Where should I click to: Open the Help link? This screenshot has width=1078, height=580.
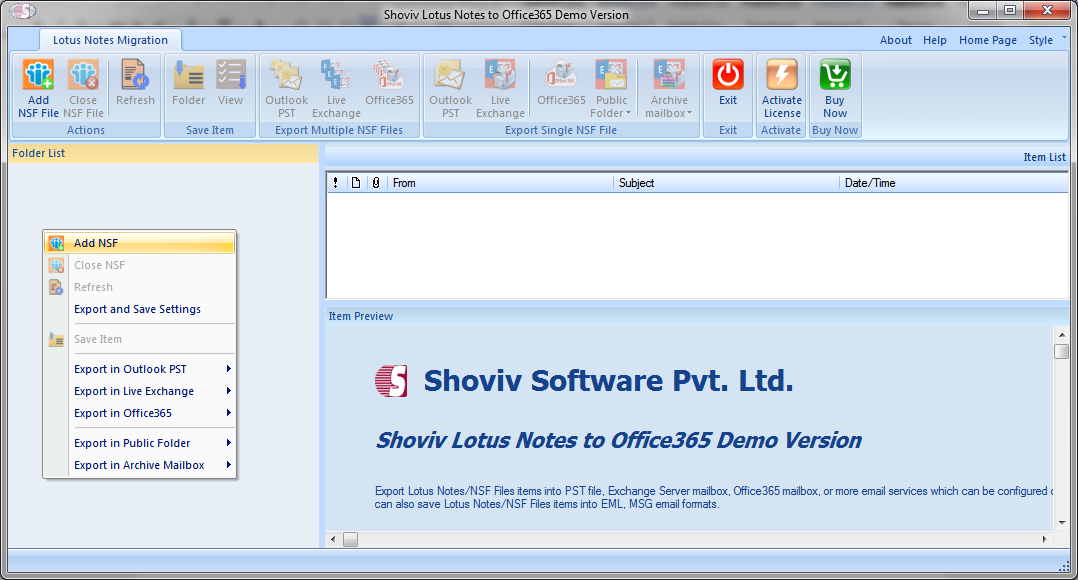coord(934,40)
